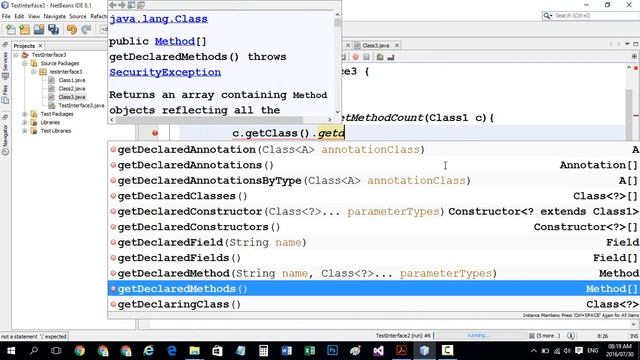The height and width of the screenshot is (360, 640).
Task: Close the Projects panel
Action: point(40,46)
